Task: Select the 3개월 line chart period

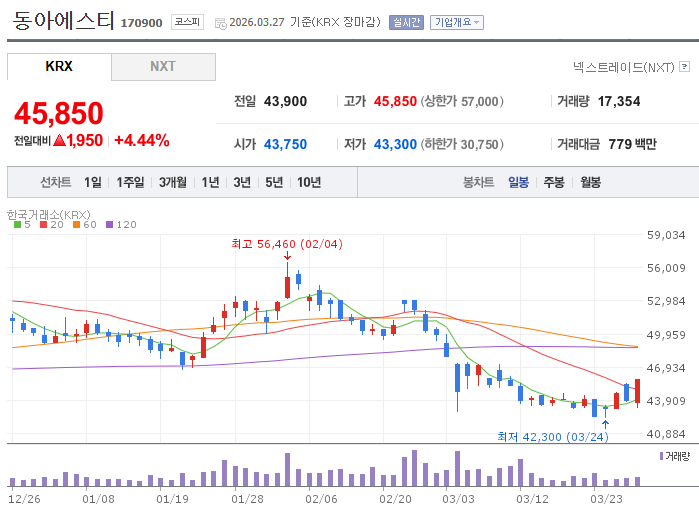Action: pyautogui.click(x=173, y=182)
